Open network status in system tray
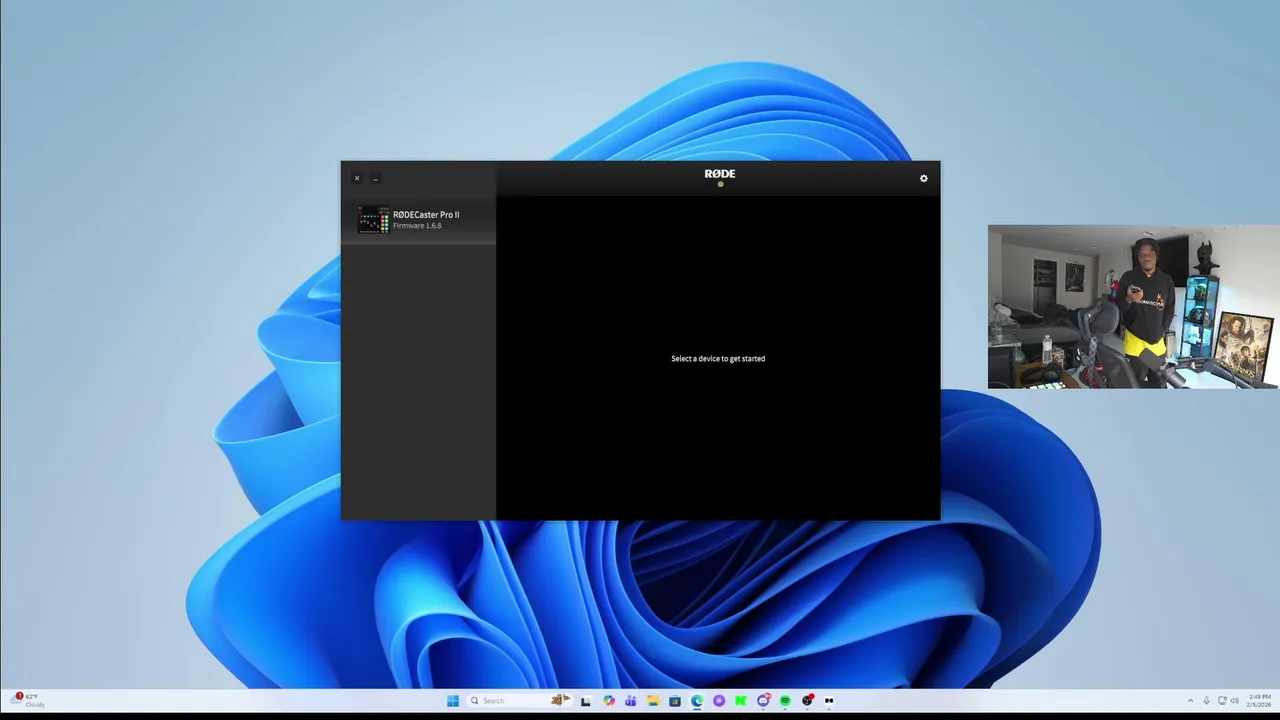 [1222, 700]
